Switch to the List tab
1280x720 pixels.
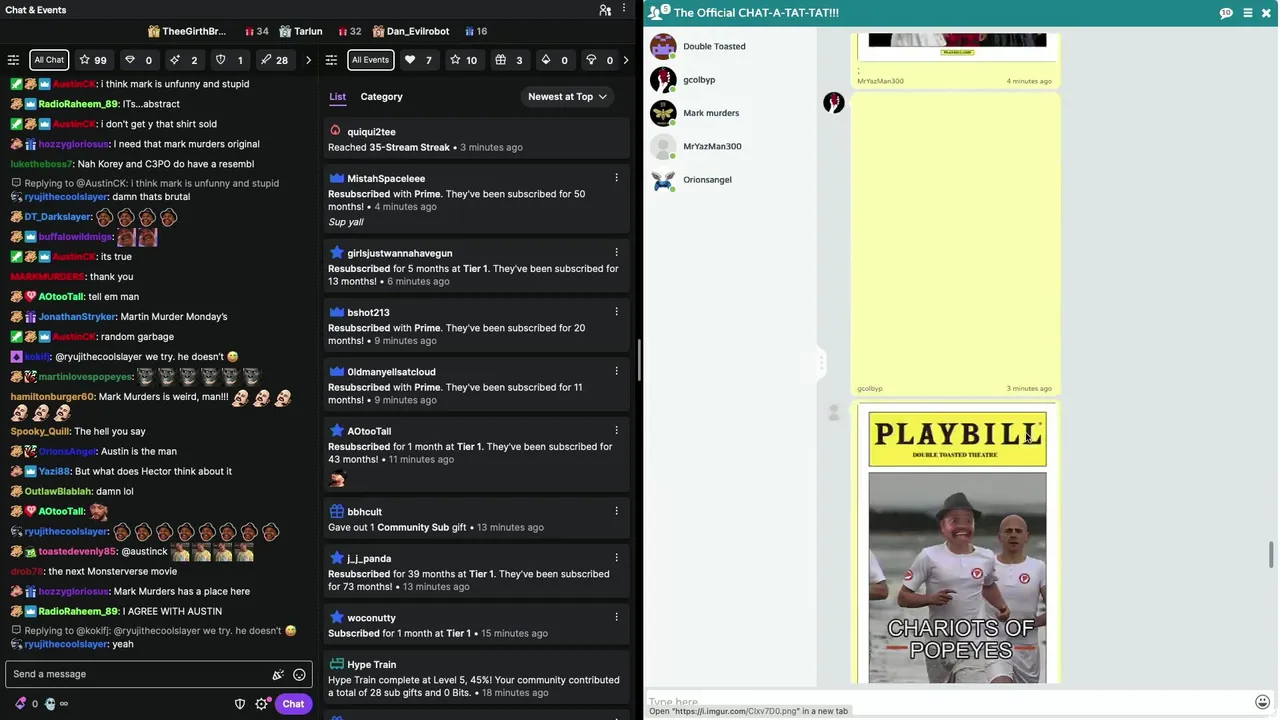click(x=338, y=97)
